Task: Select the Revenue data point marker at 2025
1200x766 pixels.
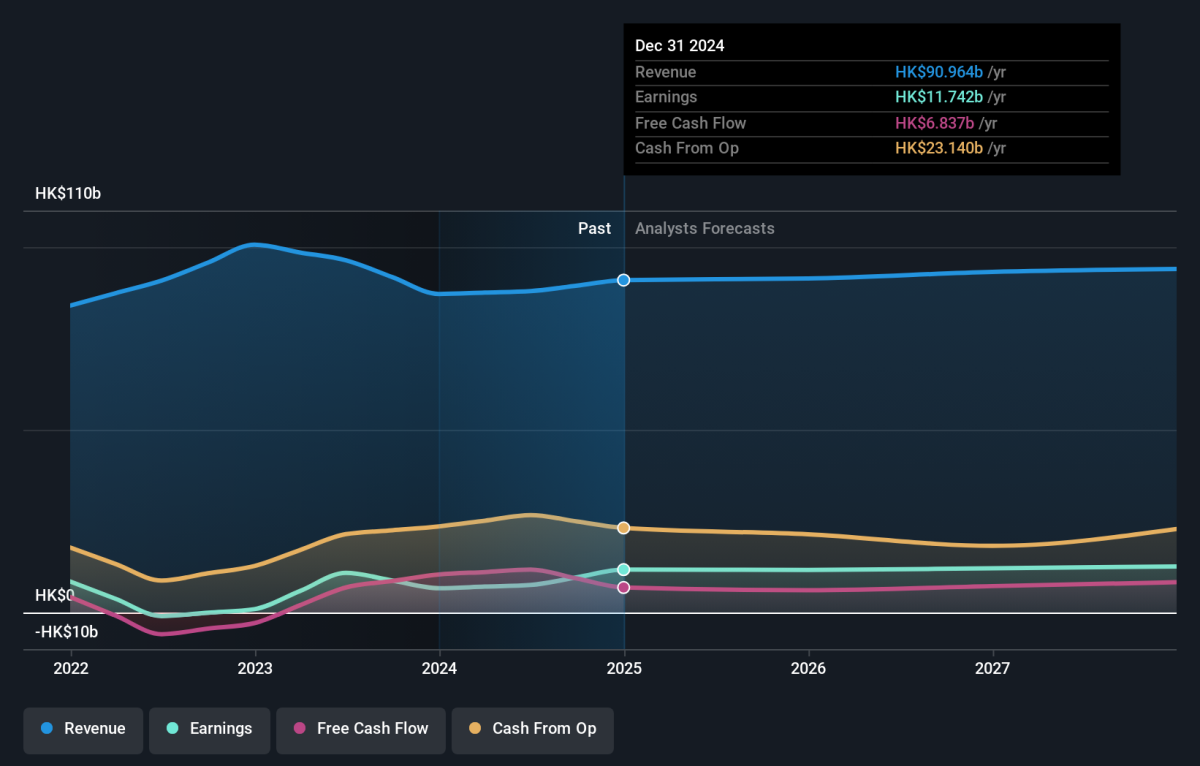Action: point(624,280)
